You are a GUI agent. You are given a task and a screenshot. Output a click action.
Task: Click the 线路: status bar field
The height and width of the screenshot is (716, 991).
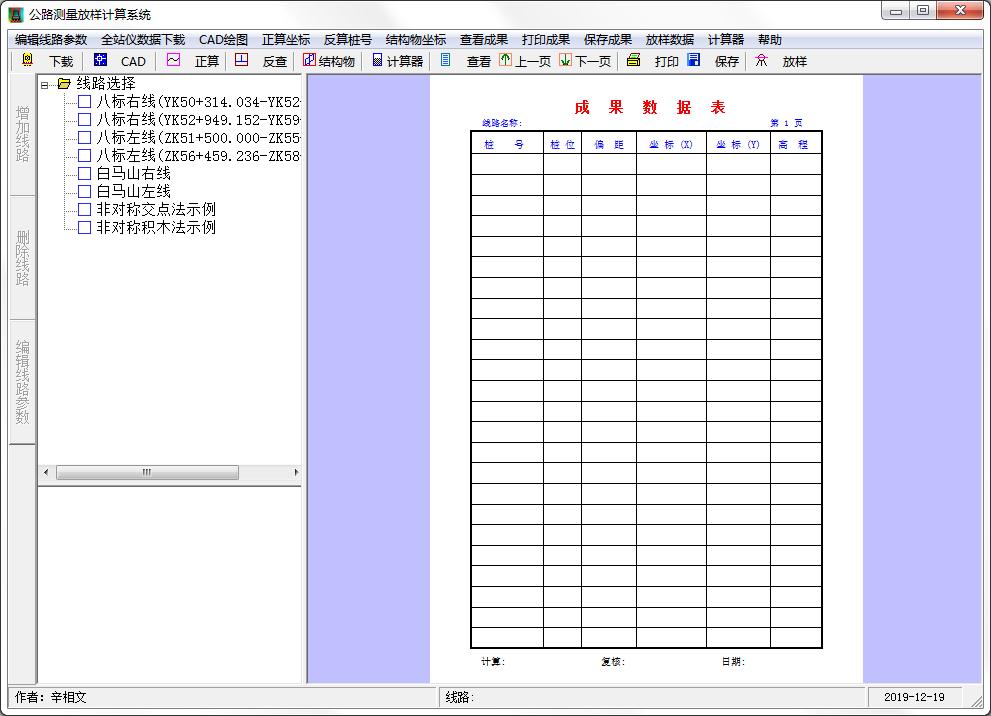click(652, 697)
